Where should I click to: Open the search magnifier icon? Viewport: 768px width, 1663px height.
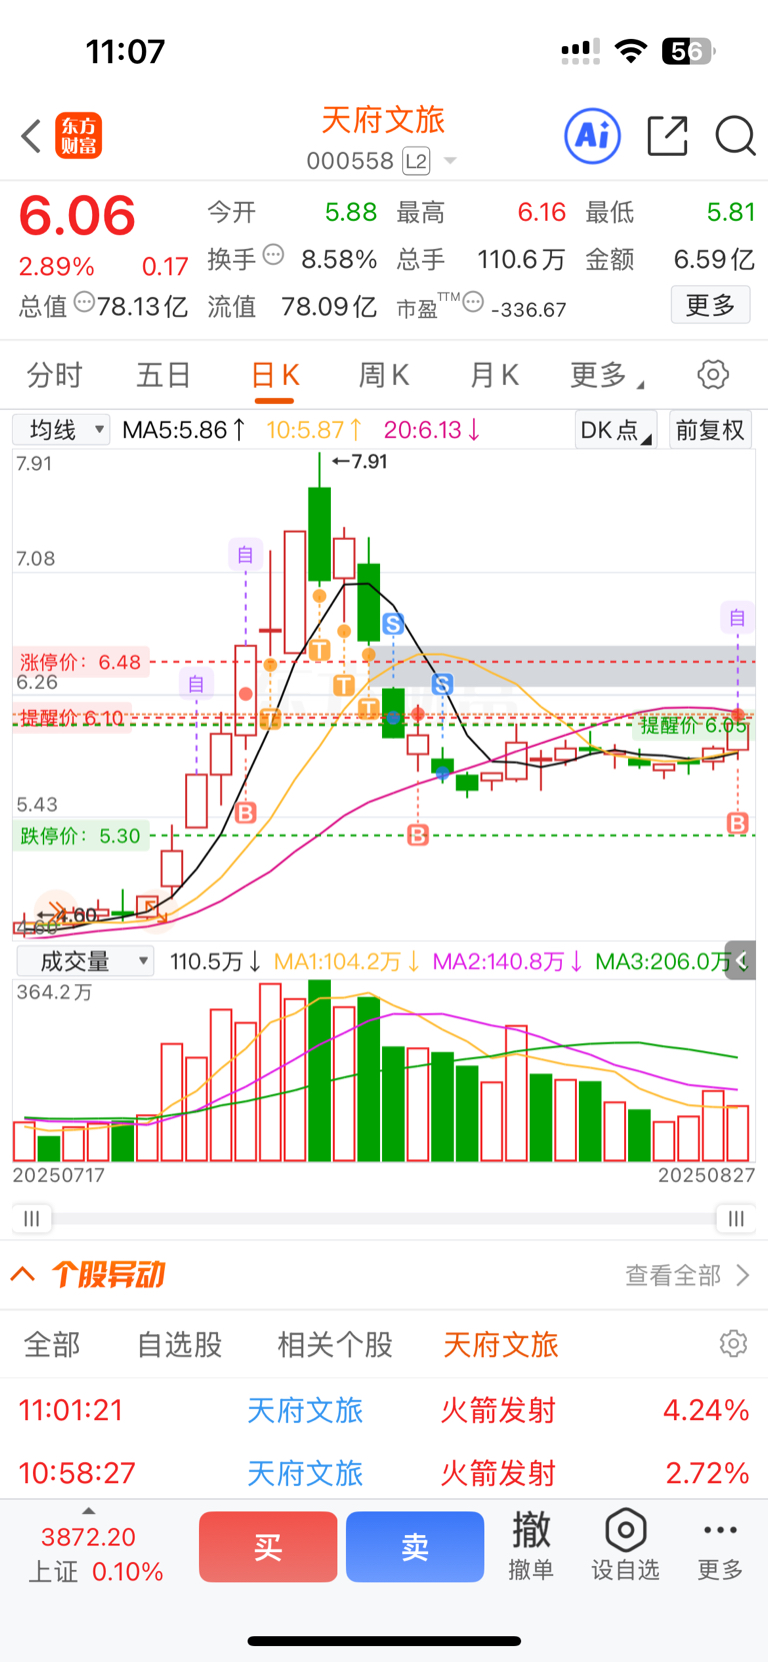coord(735,136)
